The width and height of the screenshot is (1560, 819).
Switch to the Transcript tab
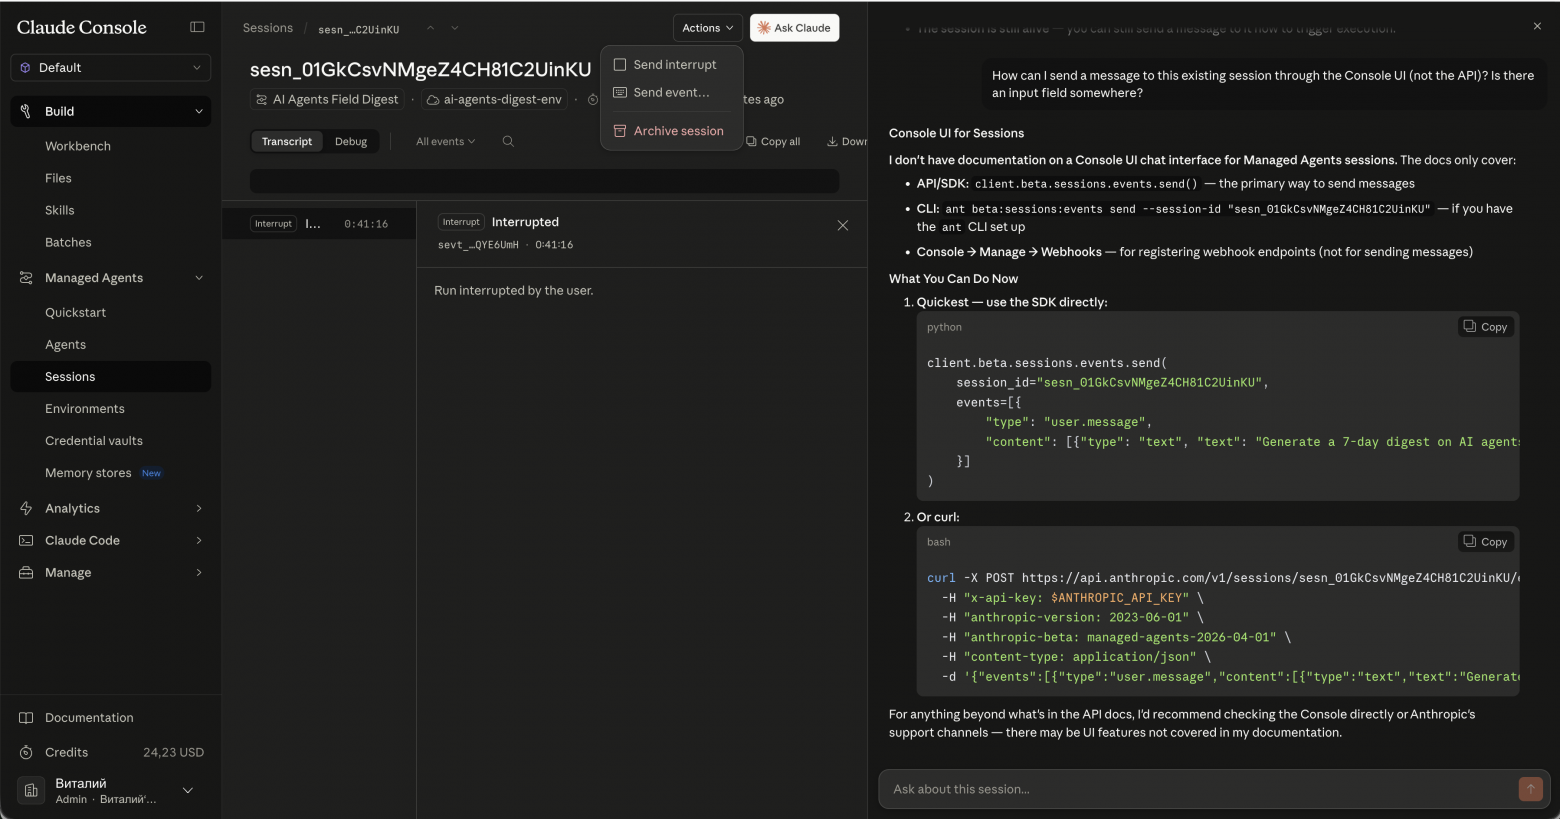(287, 141)
